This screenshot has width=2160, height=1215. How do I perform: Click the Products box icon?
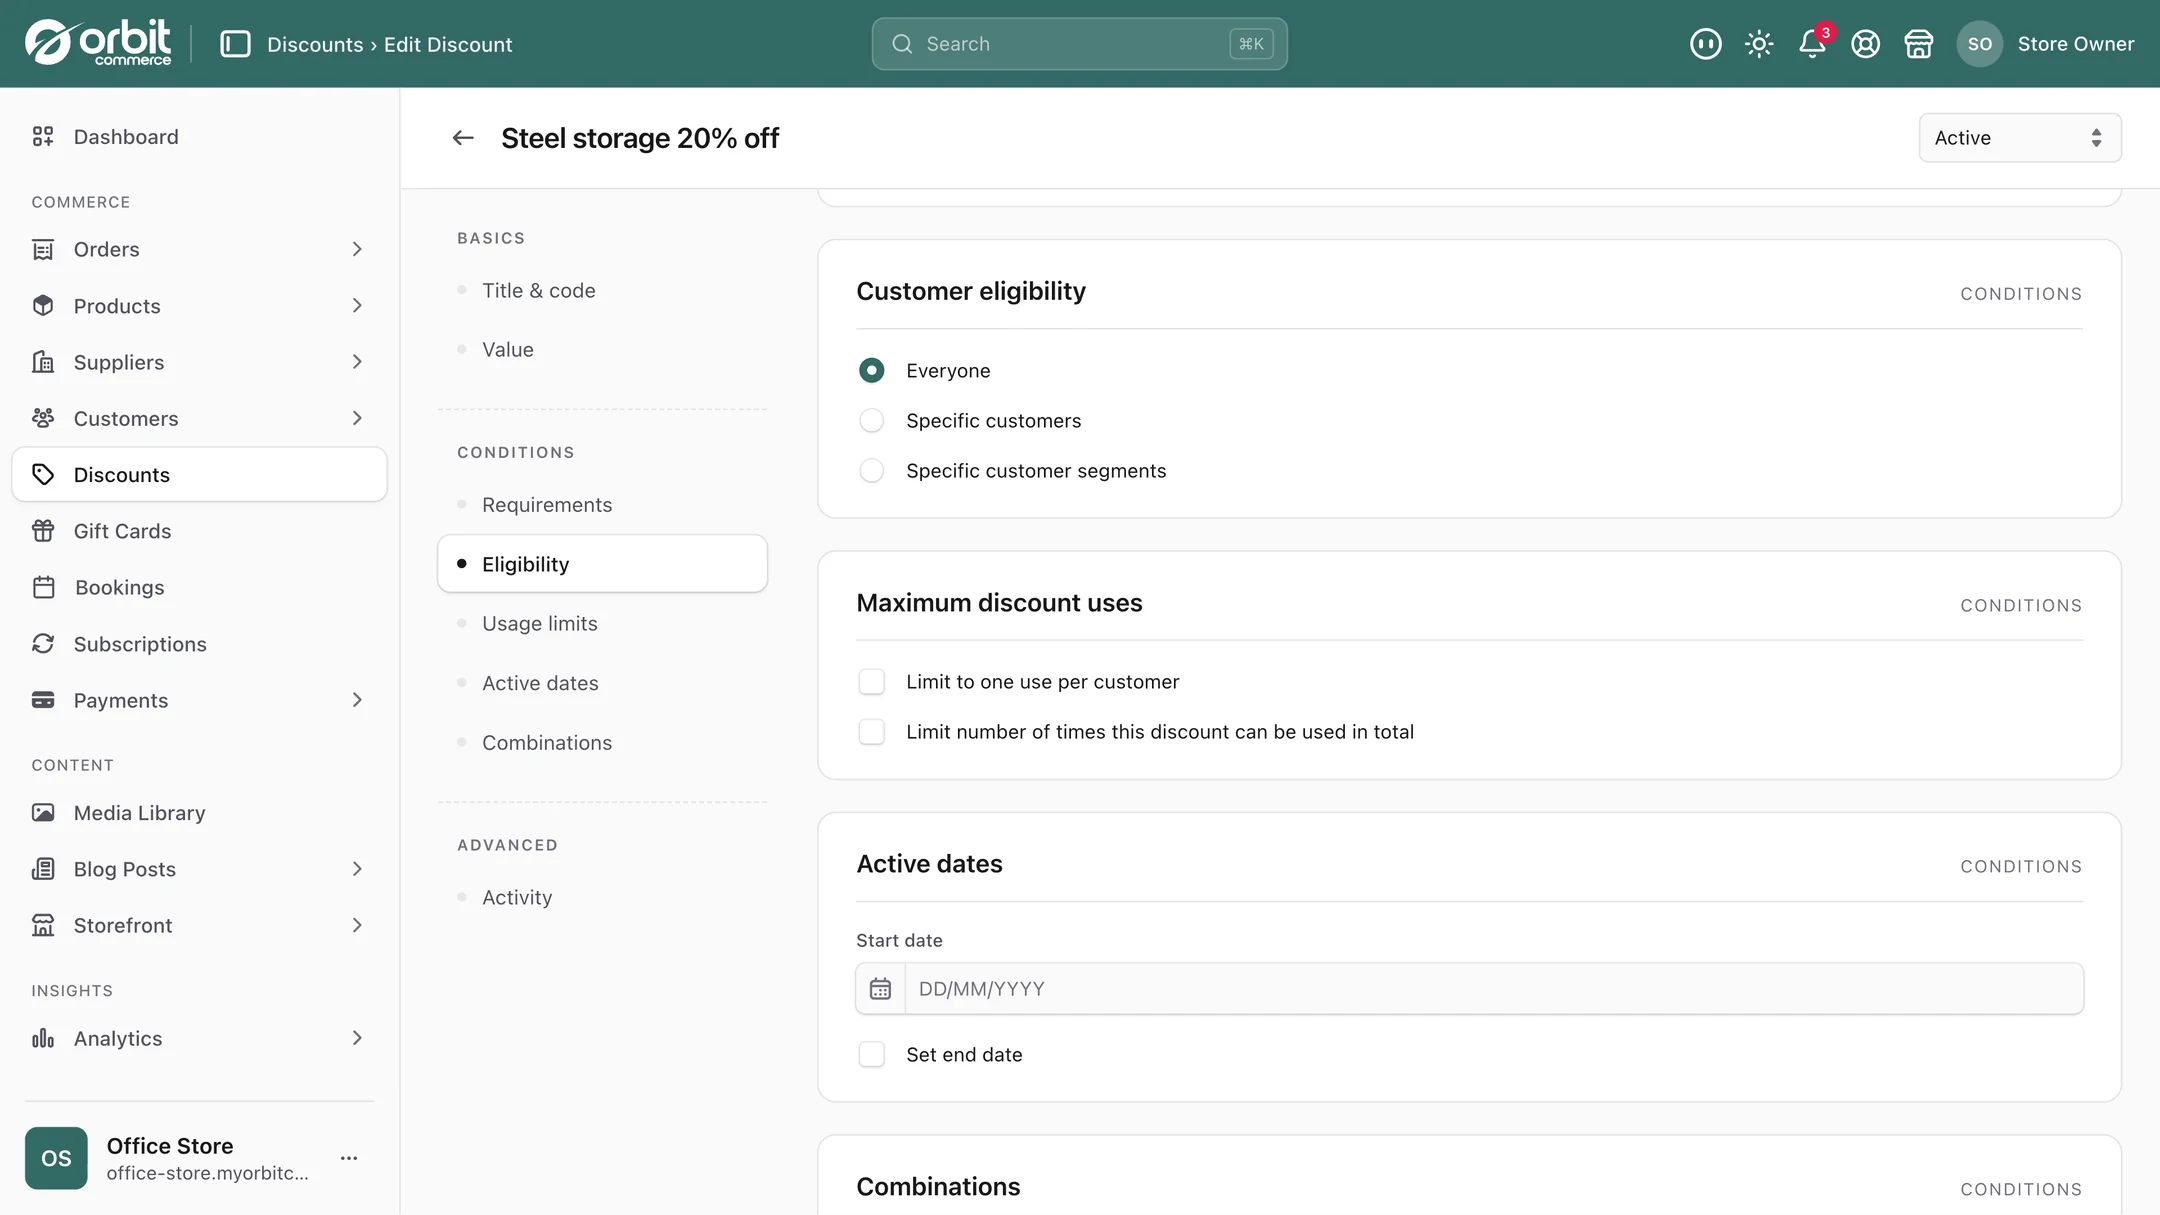click(43, 306)
